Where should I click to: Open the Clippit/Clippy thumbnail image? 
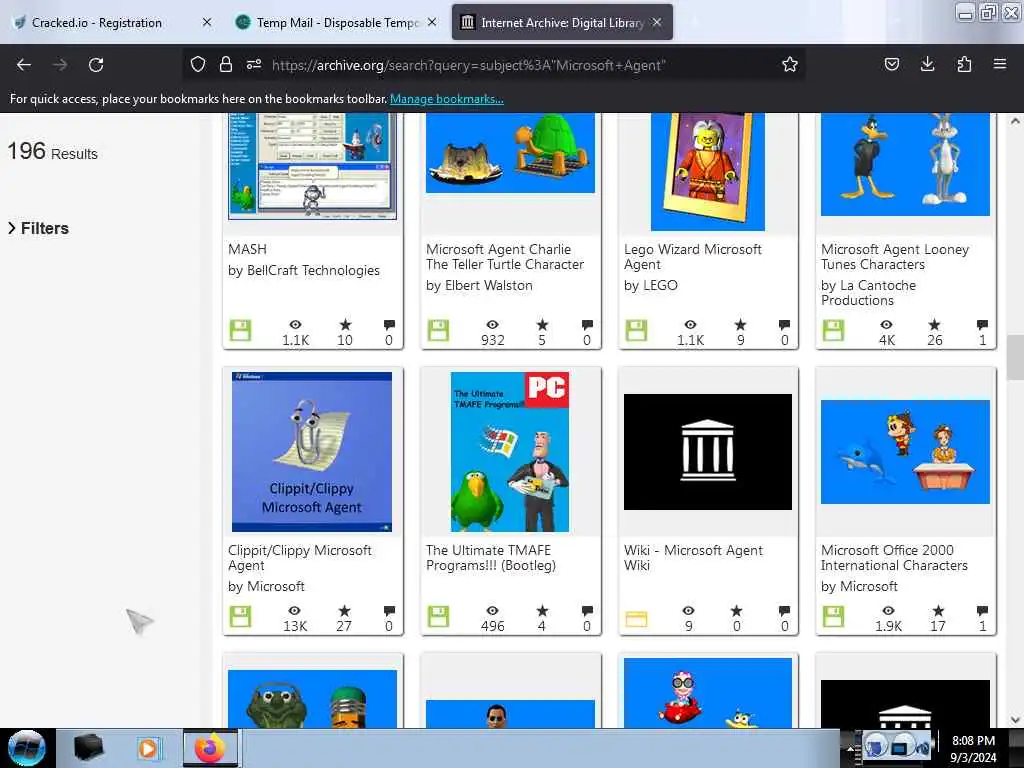click(312, 452)
